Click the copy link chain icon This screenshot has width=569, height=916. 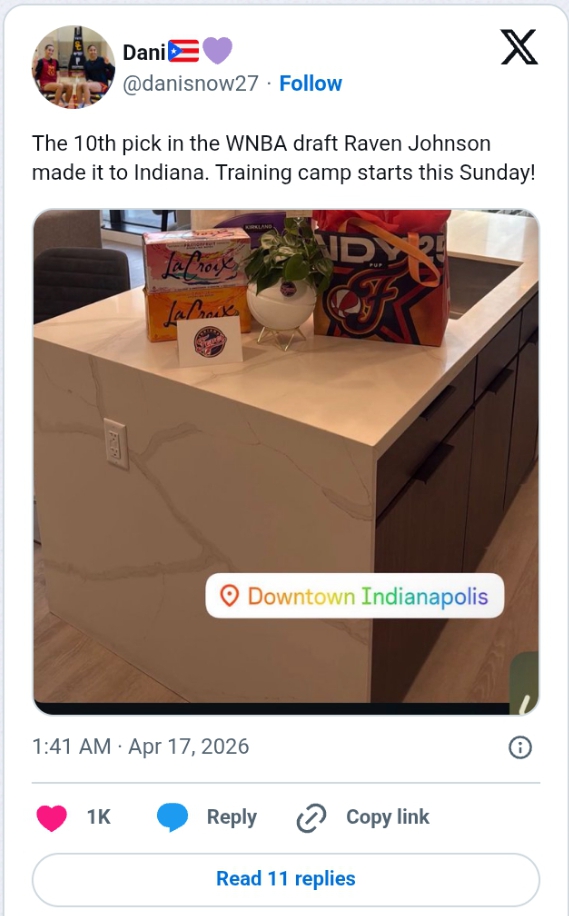pyautogui.click(x=311, y=817)
